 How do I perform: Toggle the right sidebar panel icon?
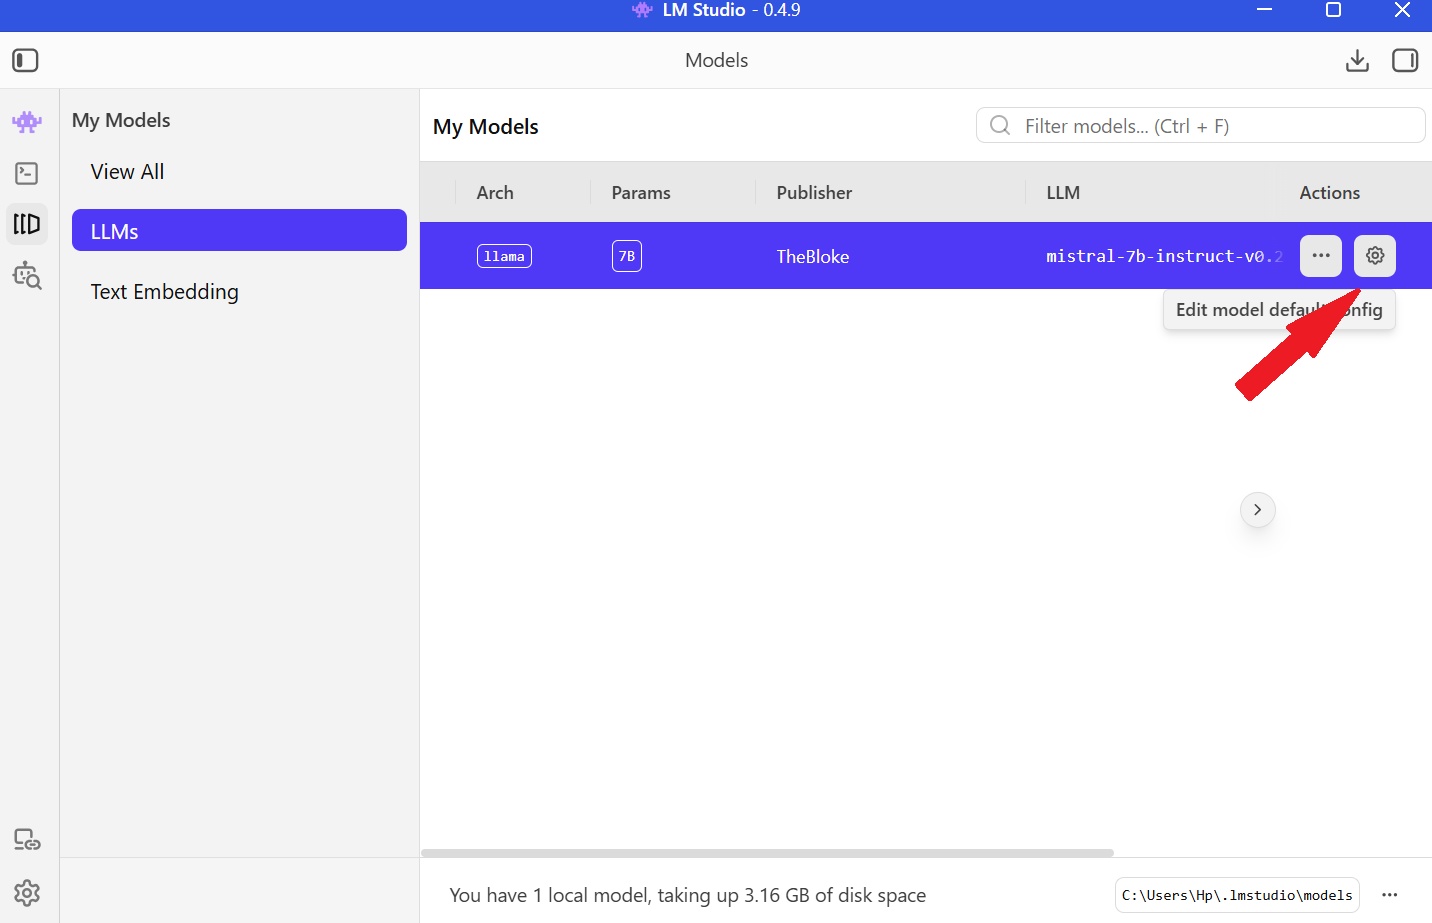(x=1405, y=60)
